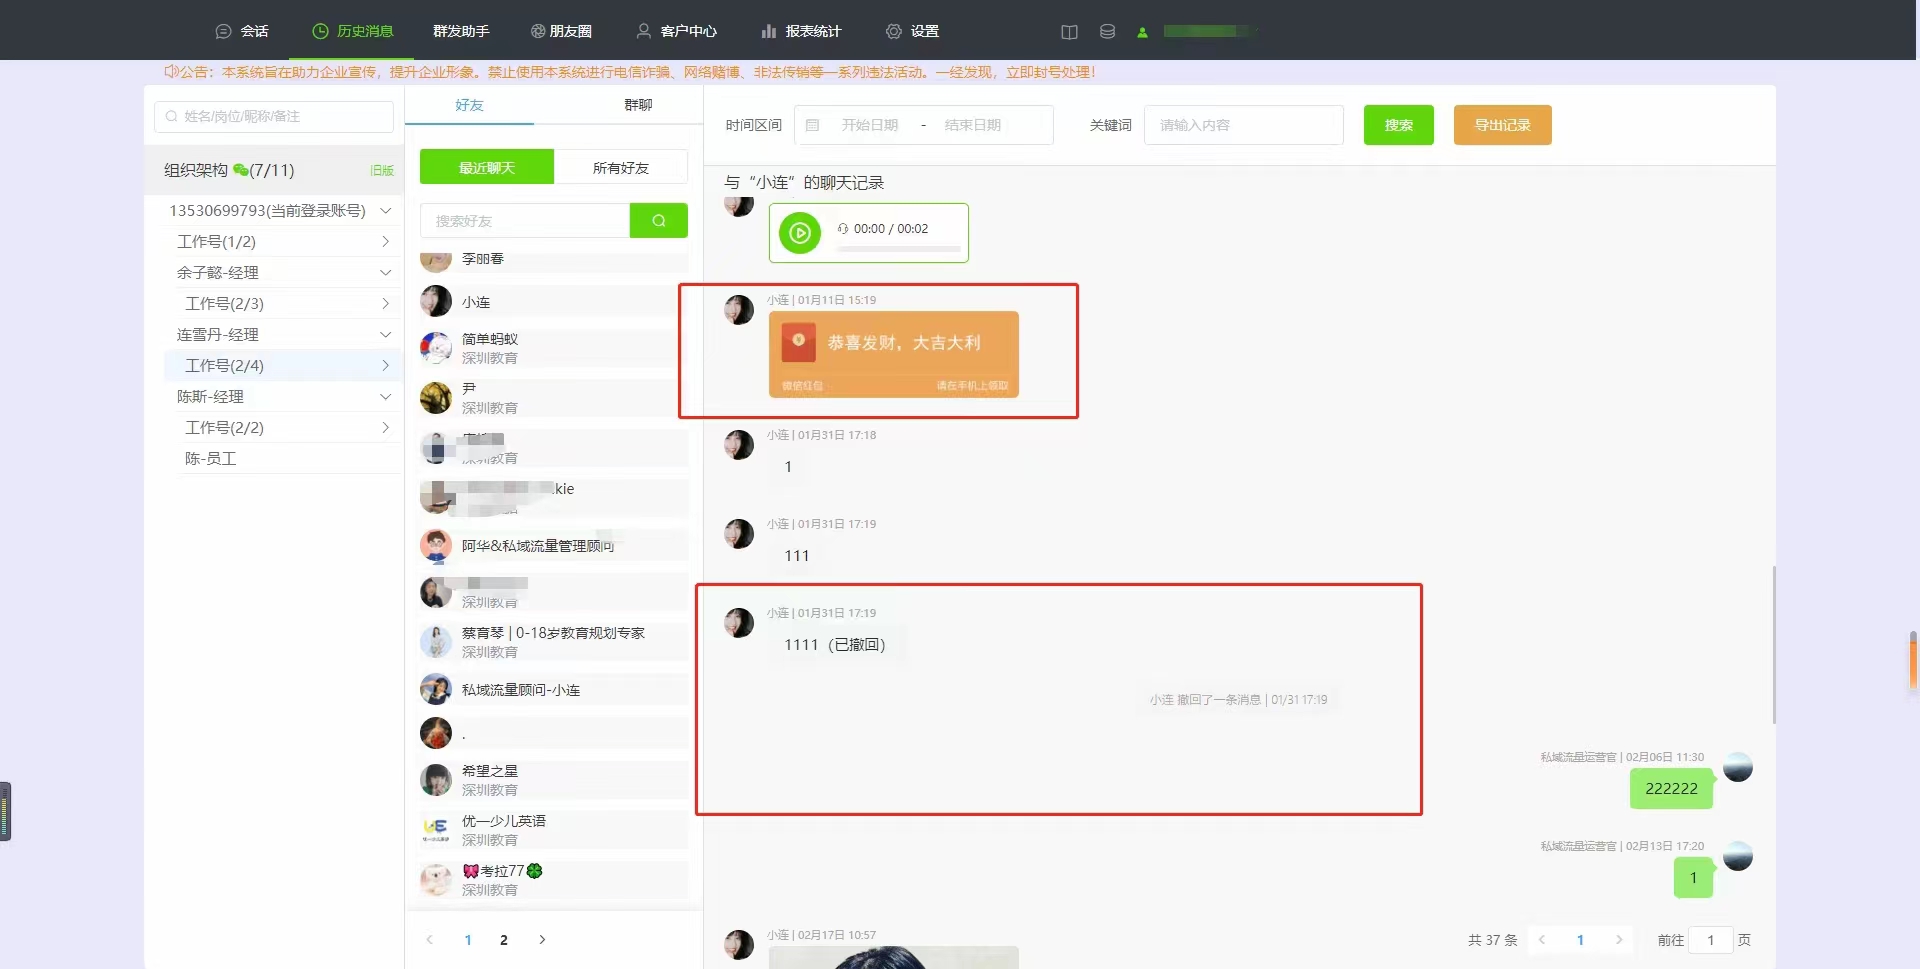Click the database icon in the top bar
This screenshot has height=969, width=1920.
1106,31
